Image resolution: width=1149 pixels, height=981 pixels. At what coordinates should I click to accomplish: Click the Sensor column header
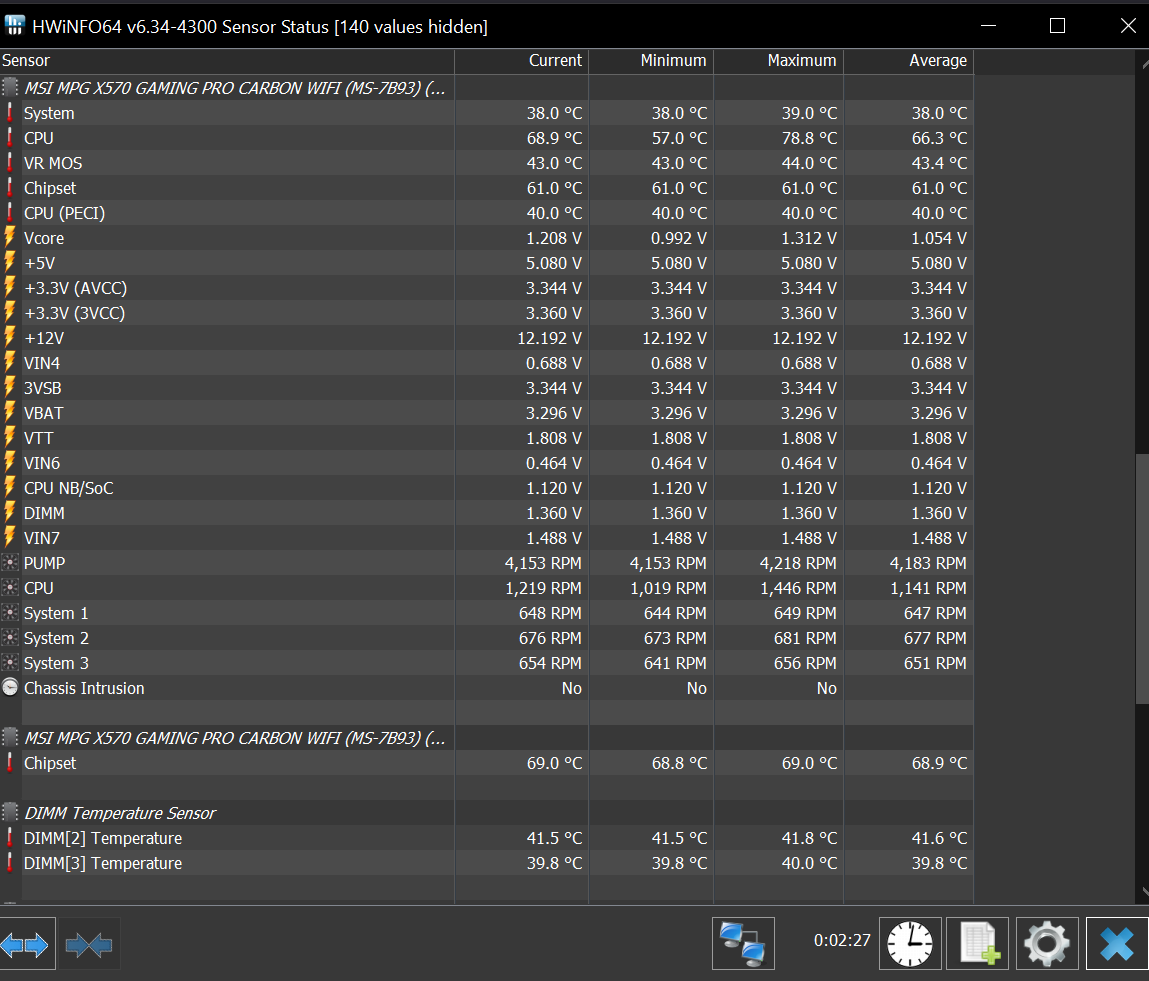coord(227,61)
